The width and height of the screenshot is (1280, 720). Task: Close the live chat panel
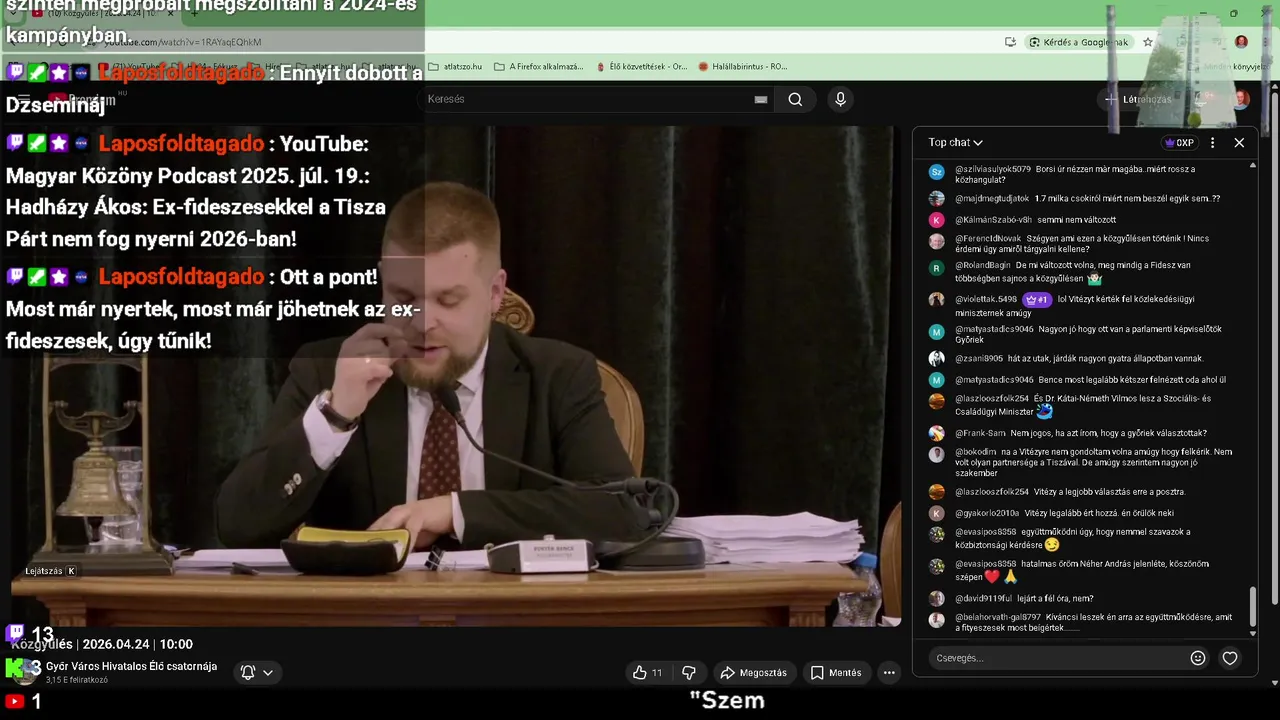(x=1239, y=143)
